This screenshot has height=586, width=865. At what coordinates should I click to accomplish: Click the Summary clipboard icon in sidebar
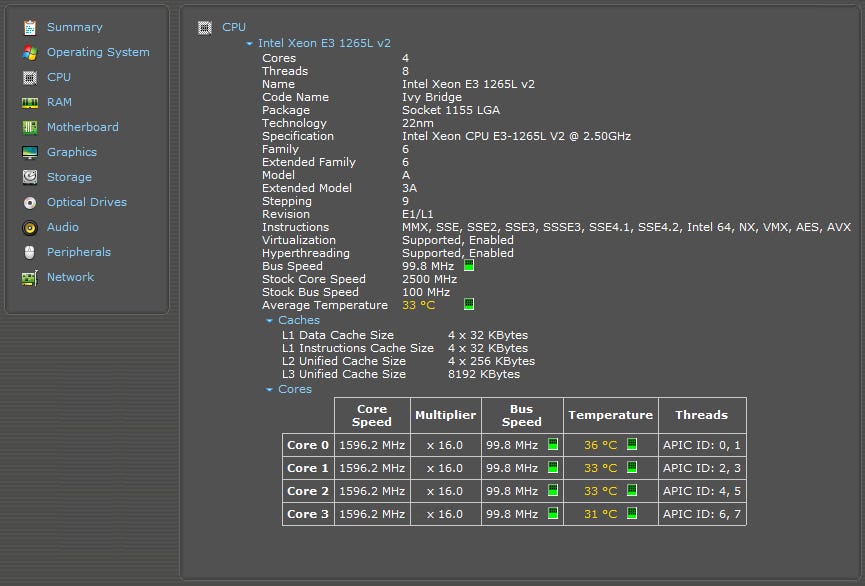tap(29, 27)
